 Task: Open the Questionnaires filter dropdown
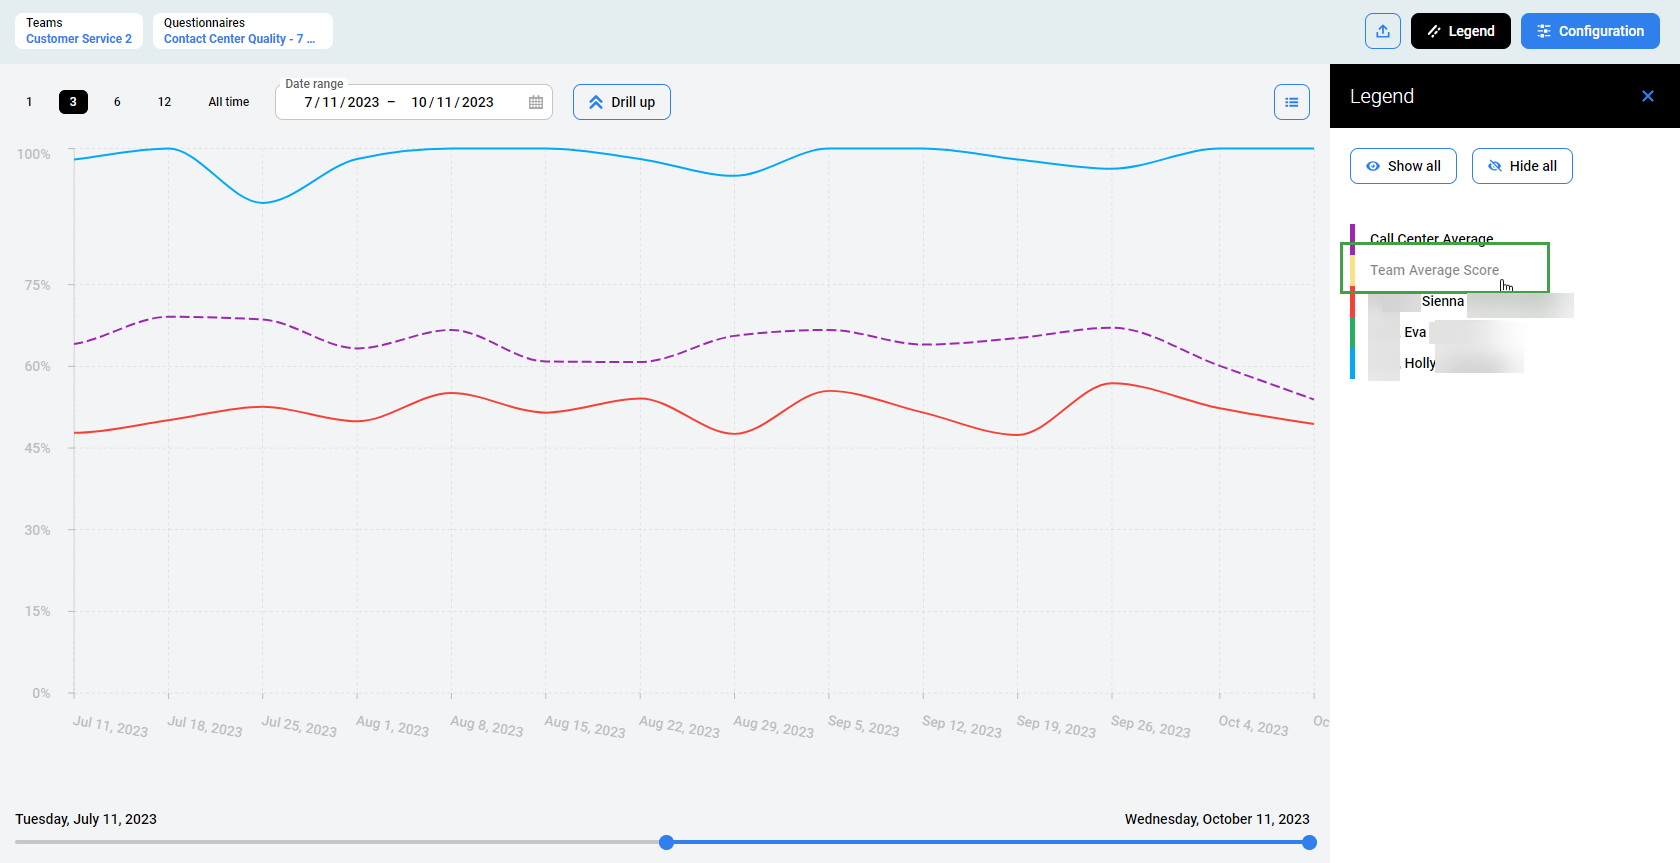coord(241,31)
